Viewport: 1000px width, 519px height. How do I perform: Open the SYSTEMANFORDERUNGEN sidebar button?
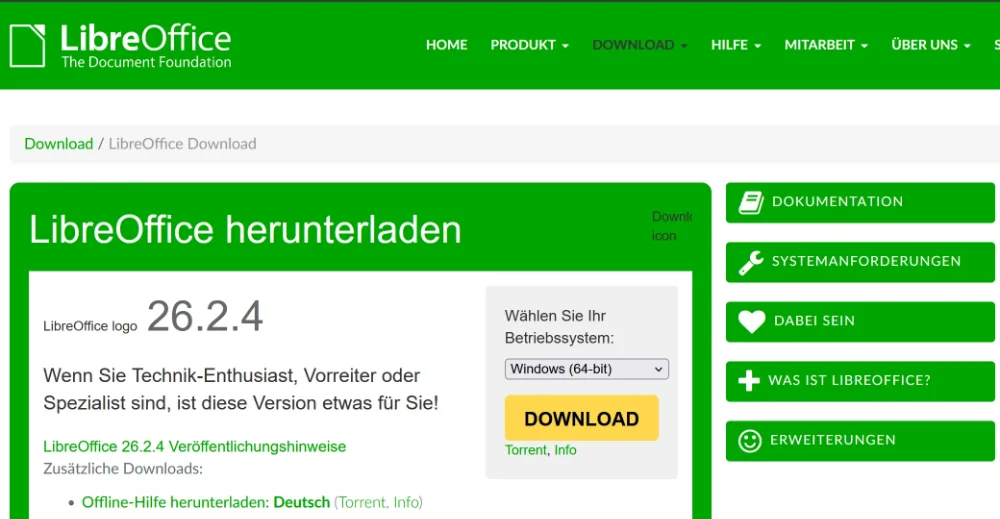(x=860, y=262)
